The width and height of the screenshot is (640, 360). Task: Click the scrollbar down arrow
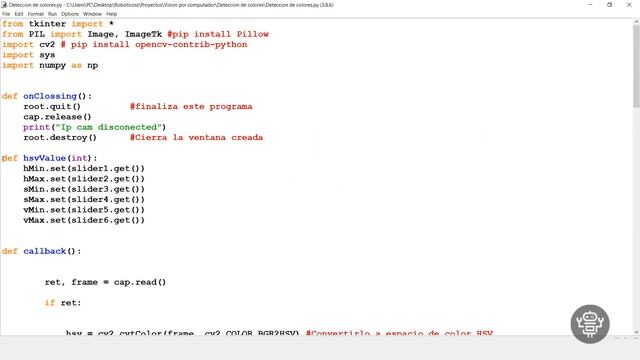point(636,332)
